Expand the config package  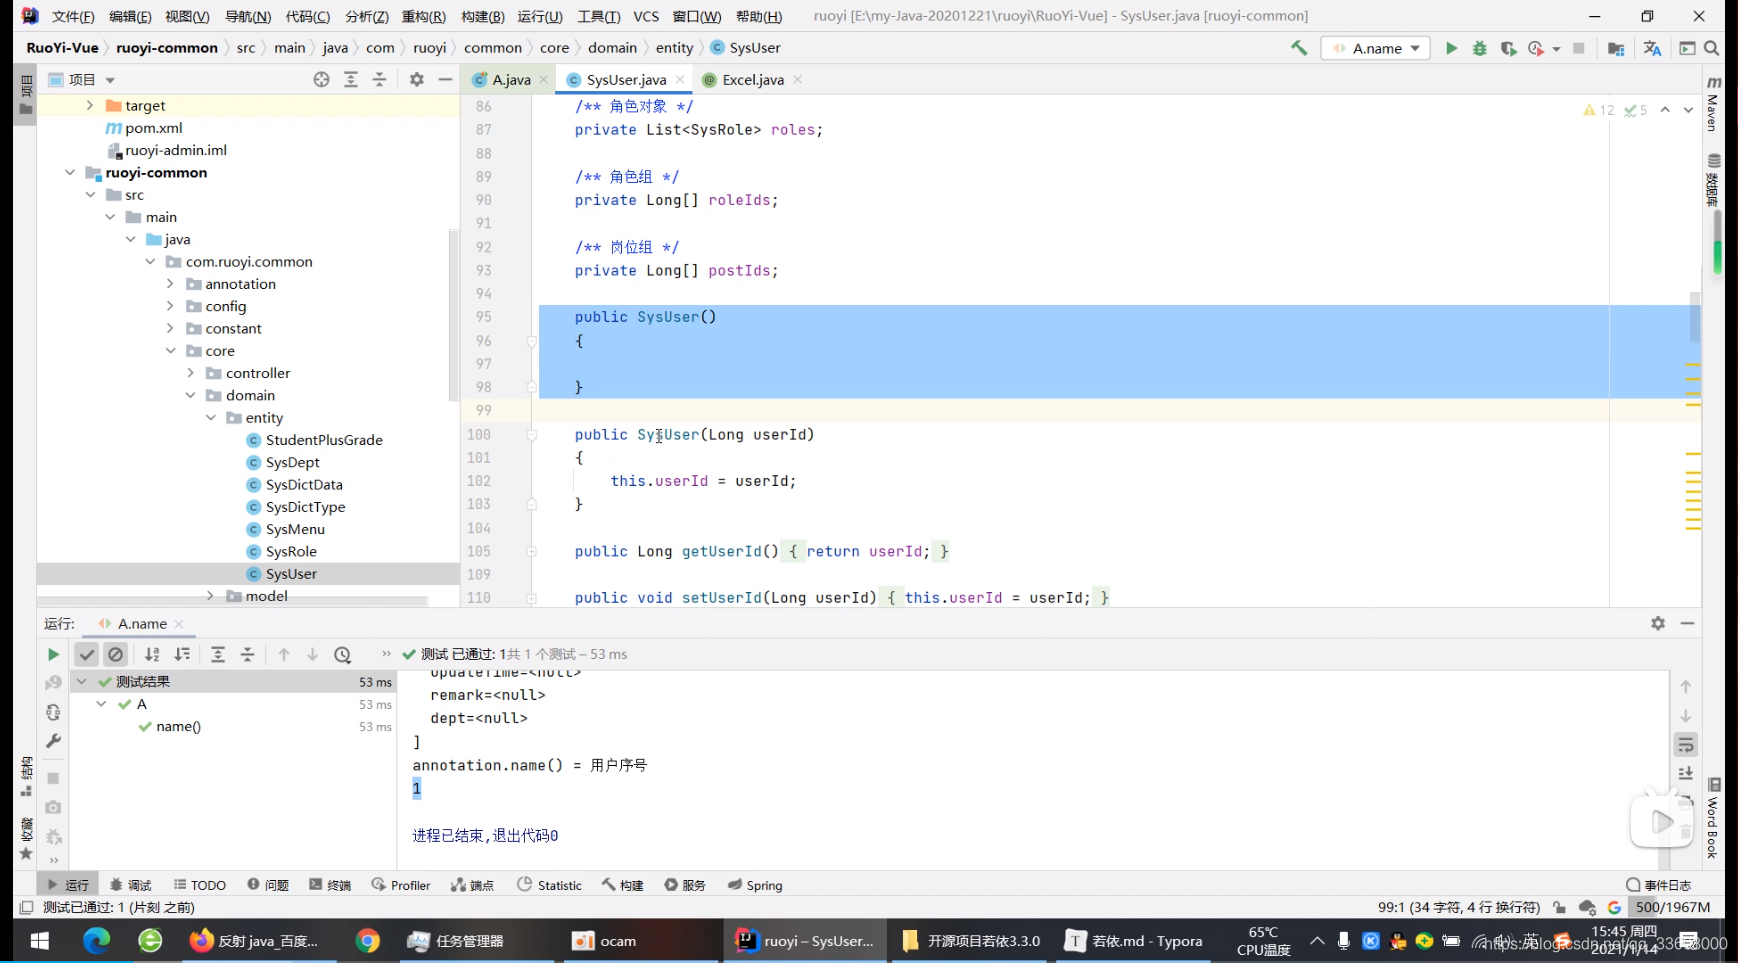click(x=170, y=306)
